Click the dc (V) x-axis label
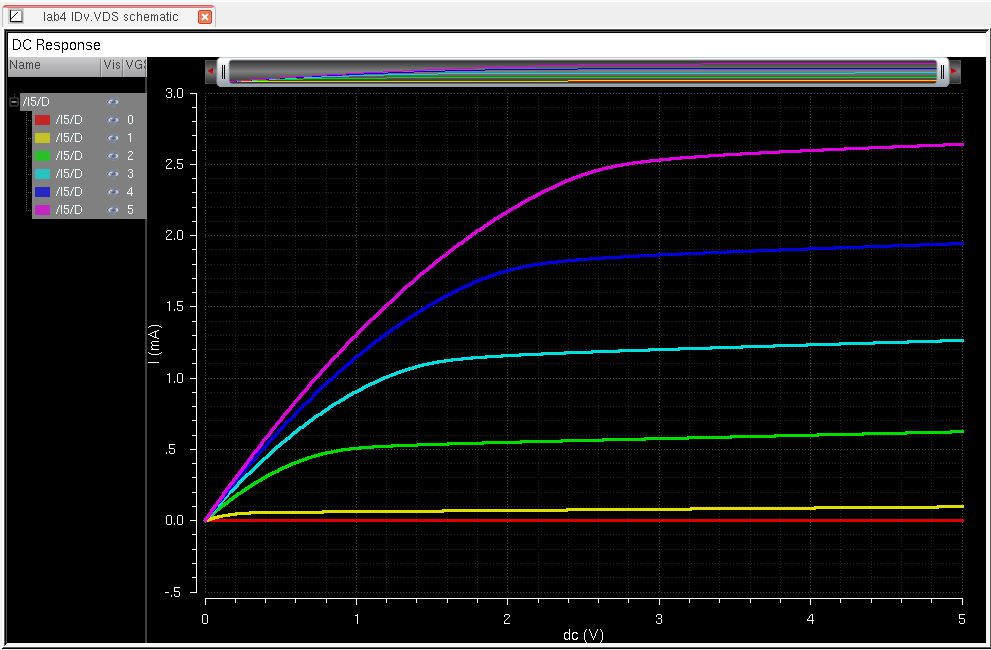The width and height of the screenshot is (991, 650). pos(583,635)
